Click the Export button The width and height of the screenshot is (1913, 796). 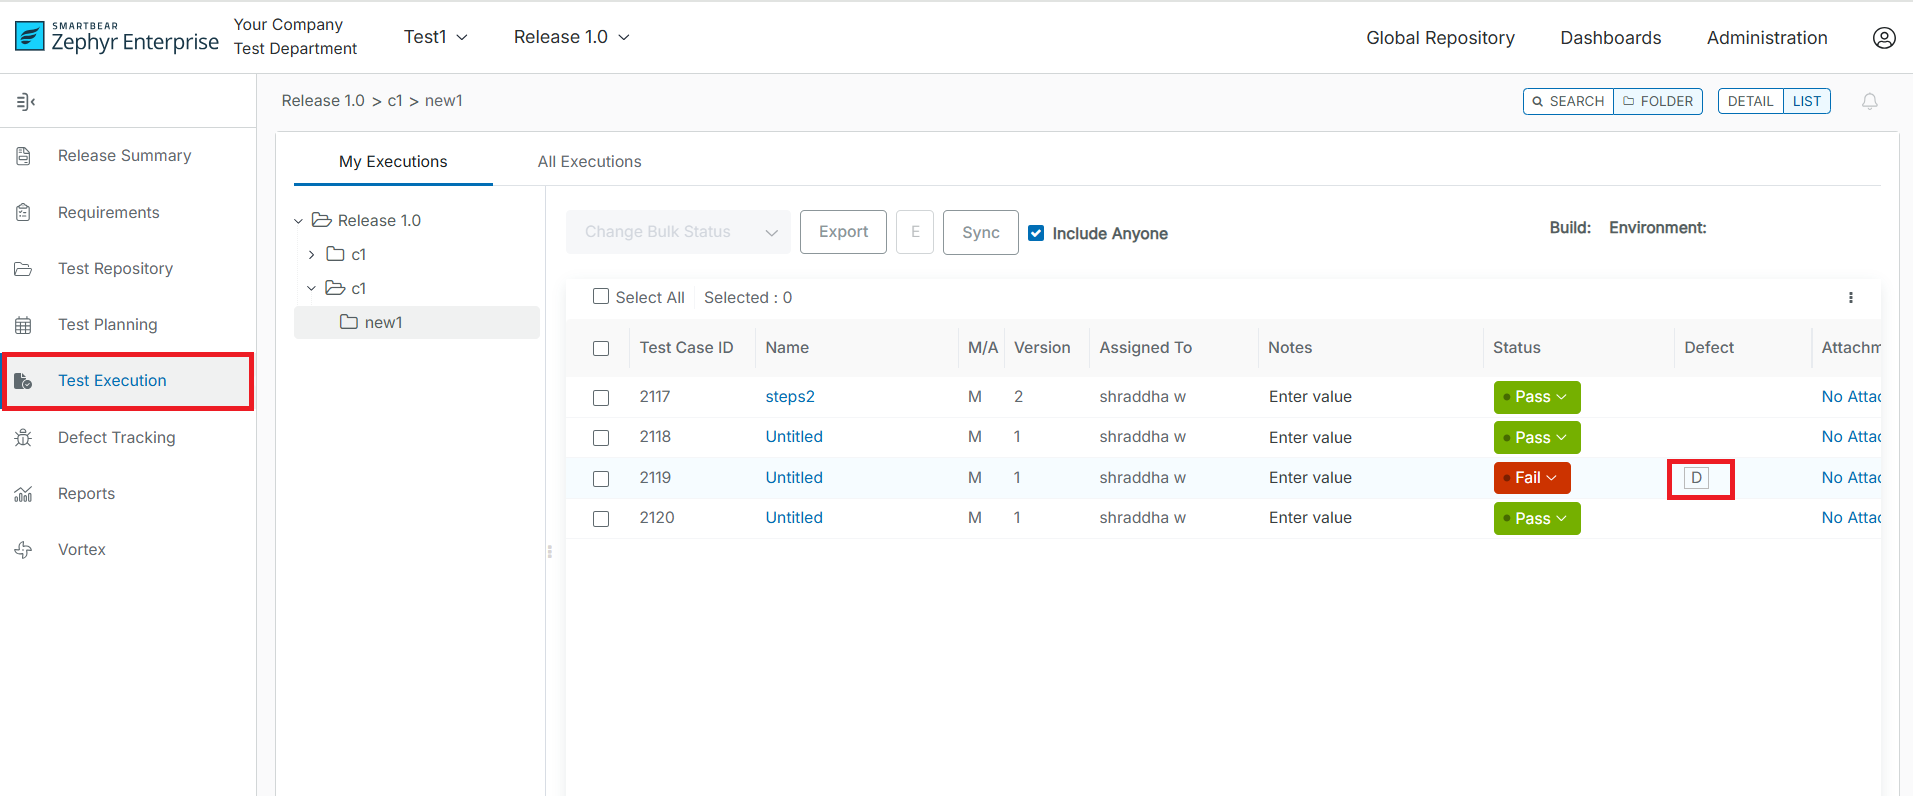[x=842, y=232]
